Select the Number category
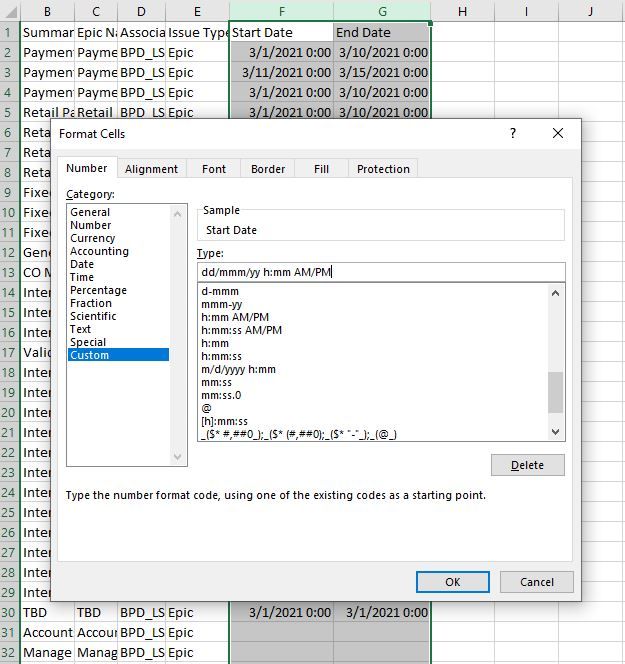625x664 pixels. pyautogui.click(x=119, y=225)
